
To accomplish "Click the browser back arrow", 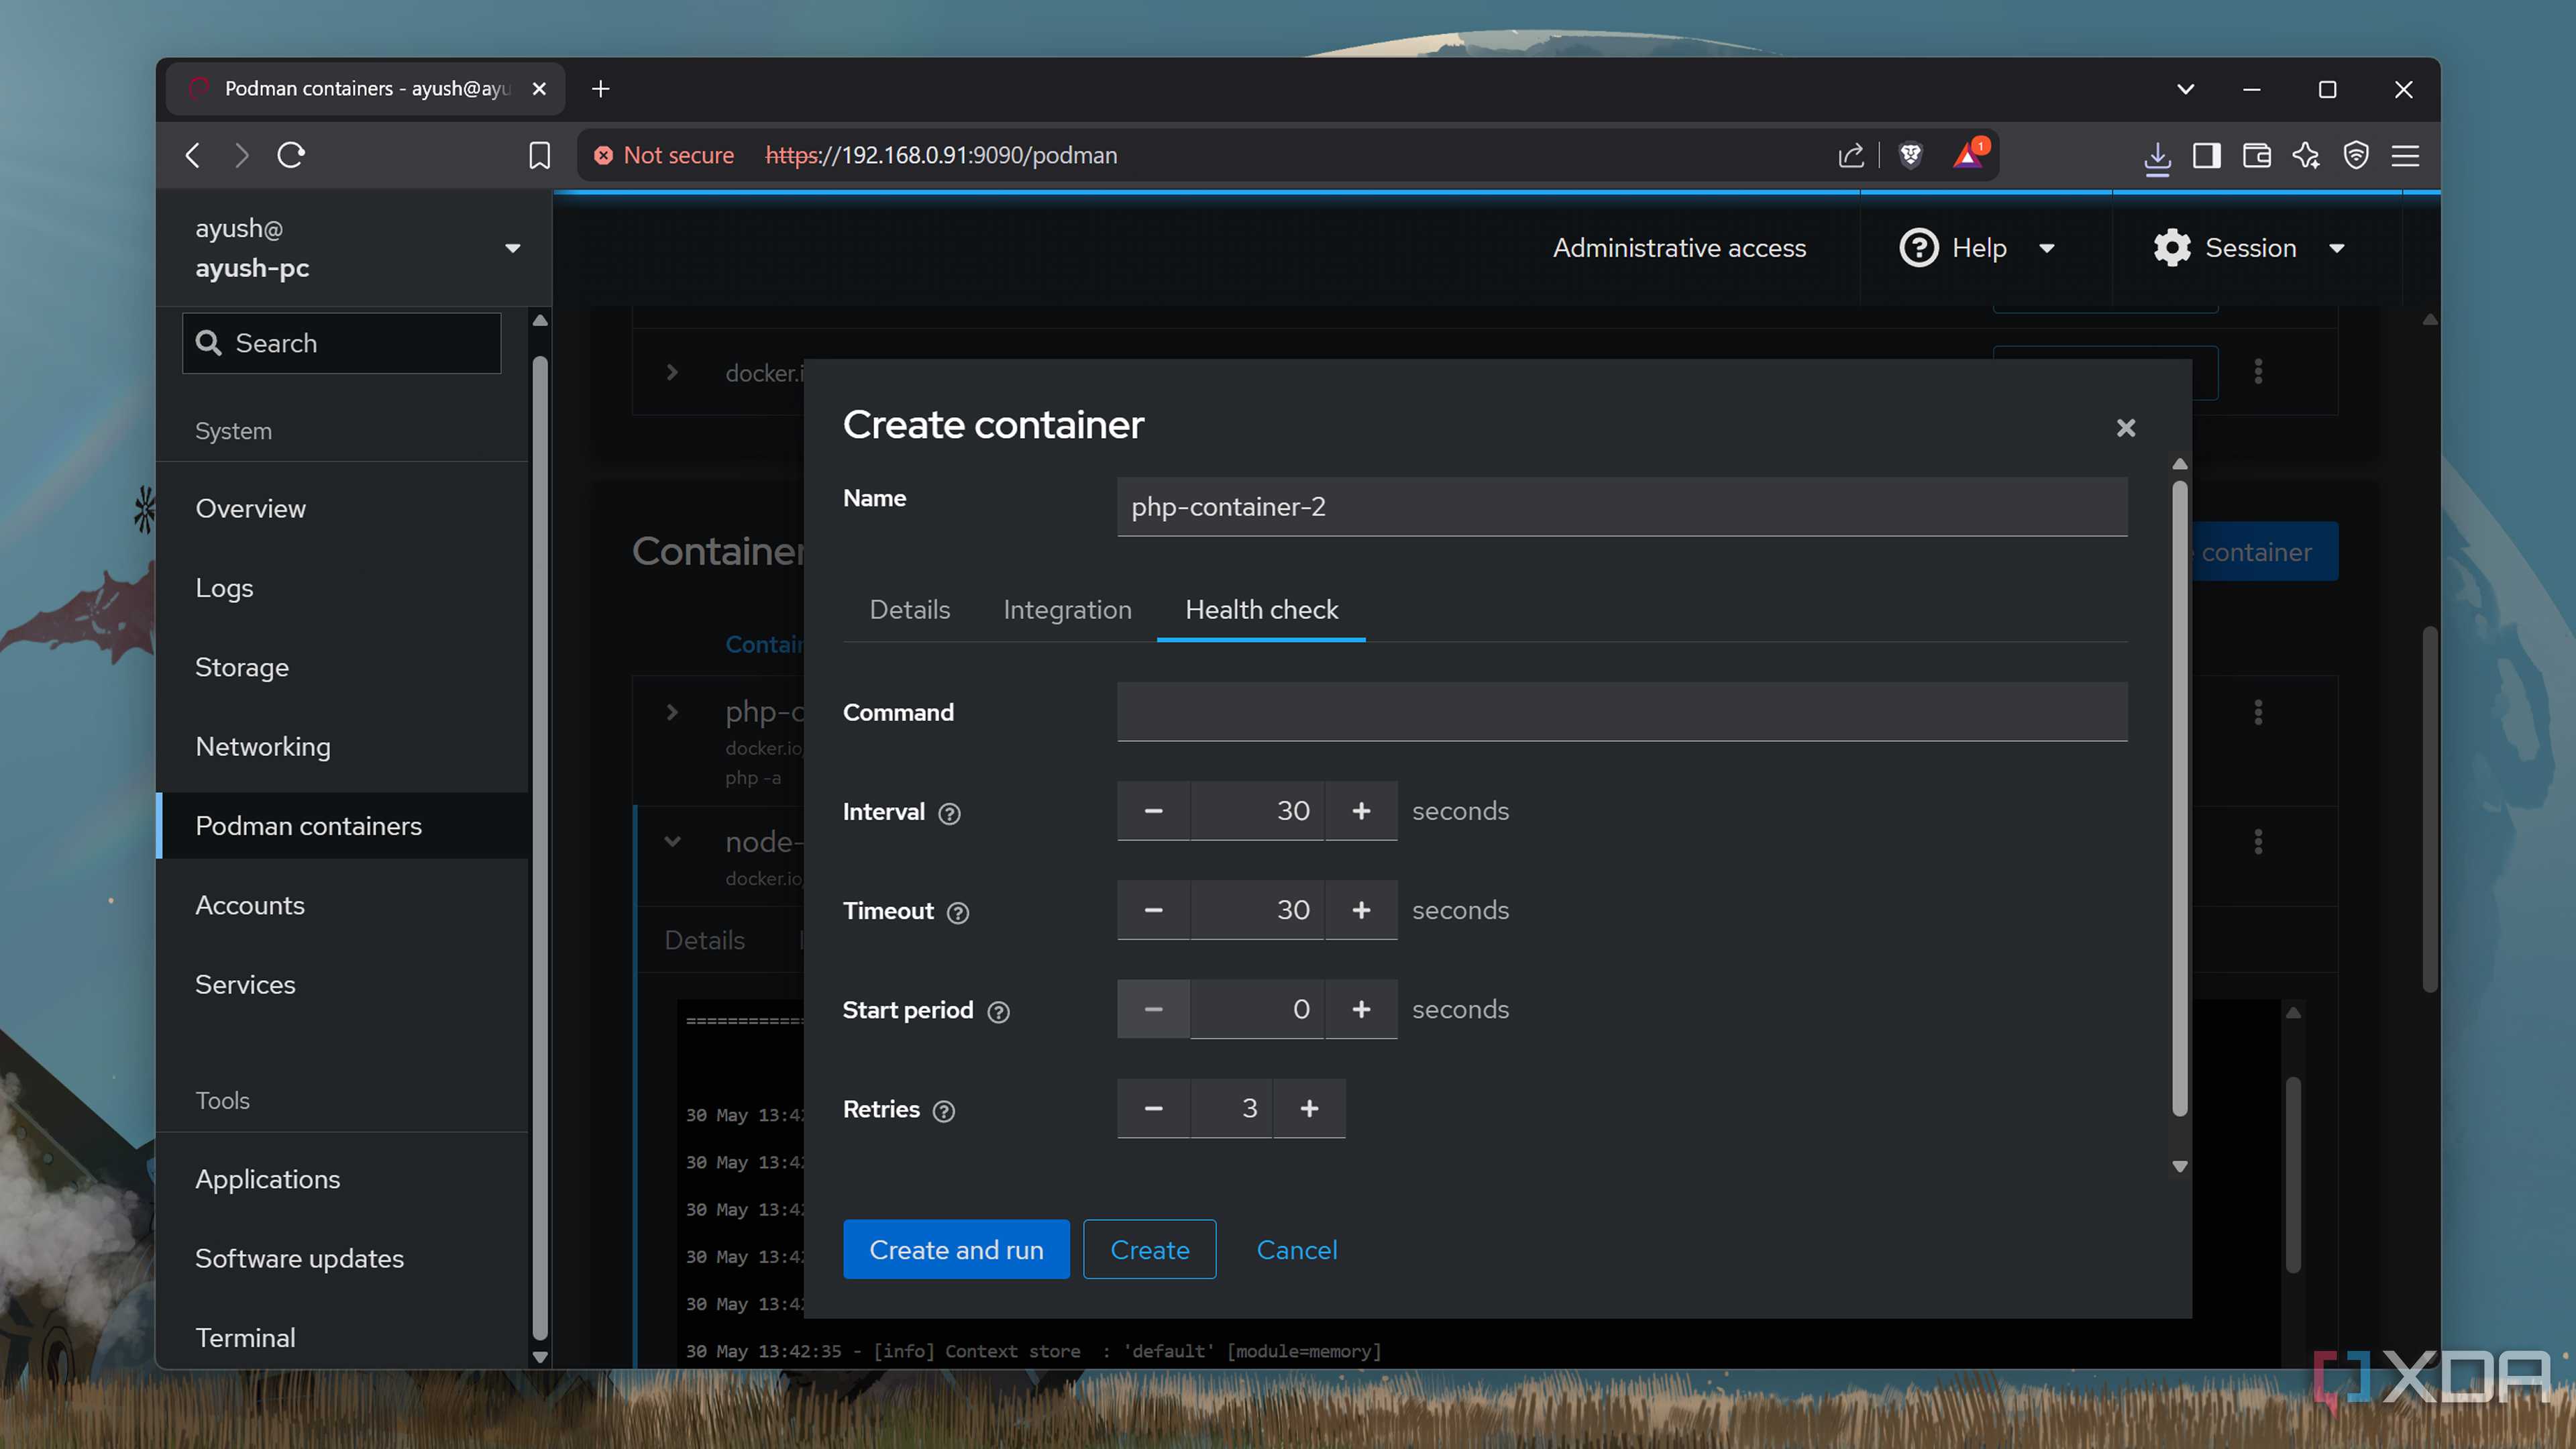I will (193, 155).
